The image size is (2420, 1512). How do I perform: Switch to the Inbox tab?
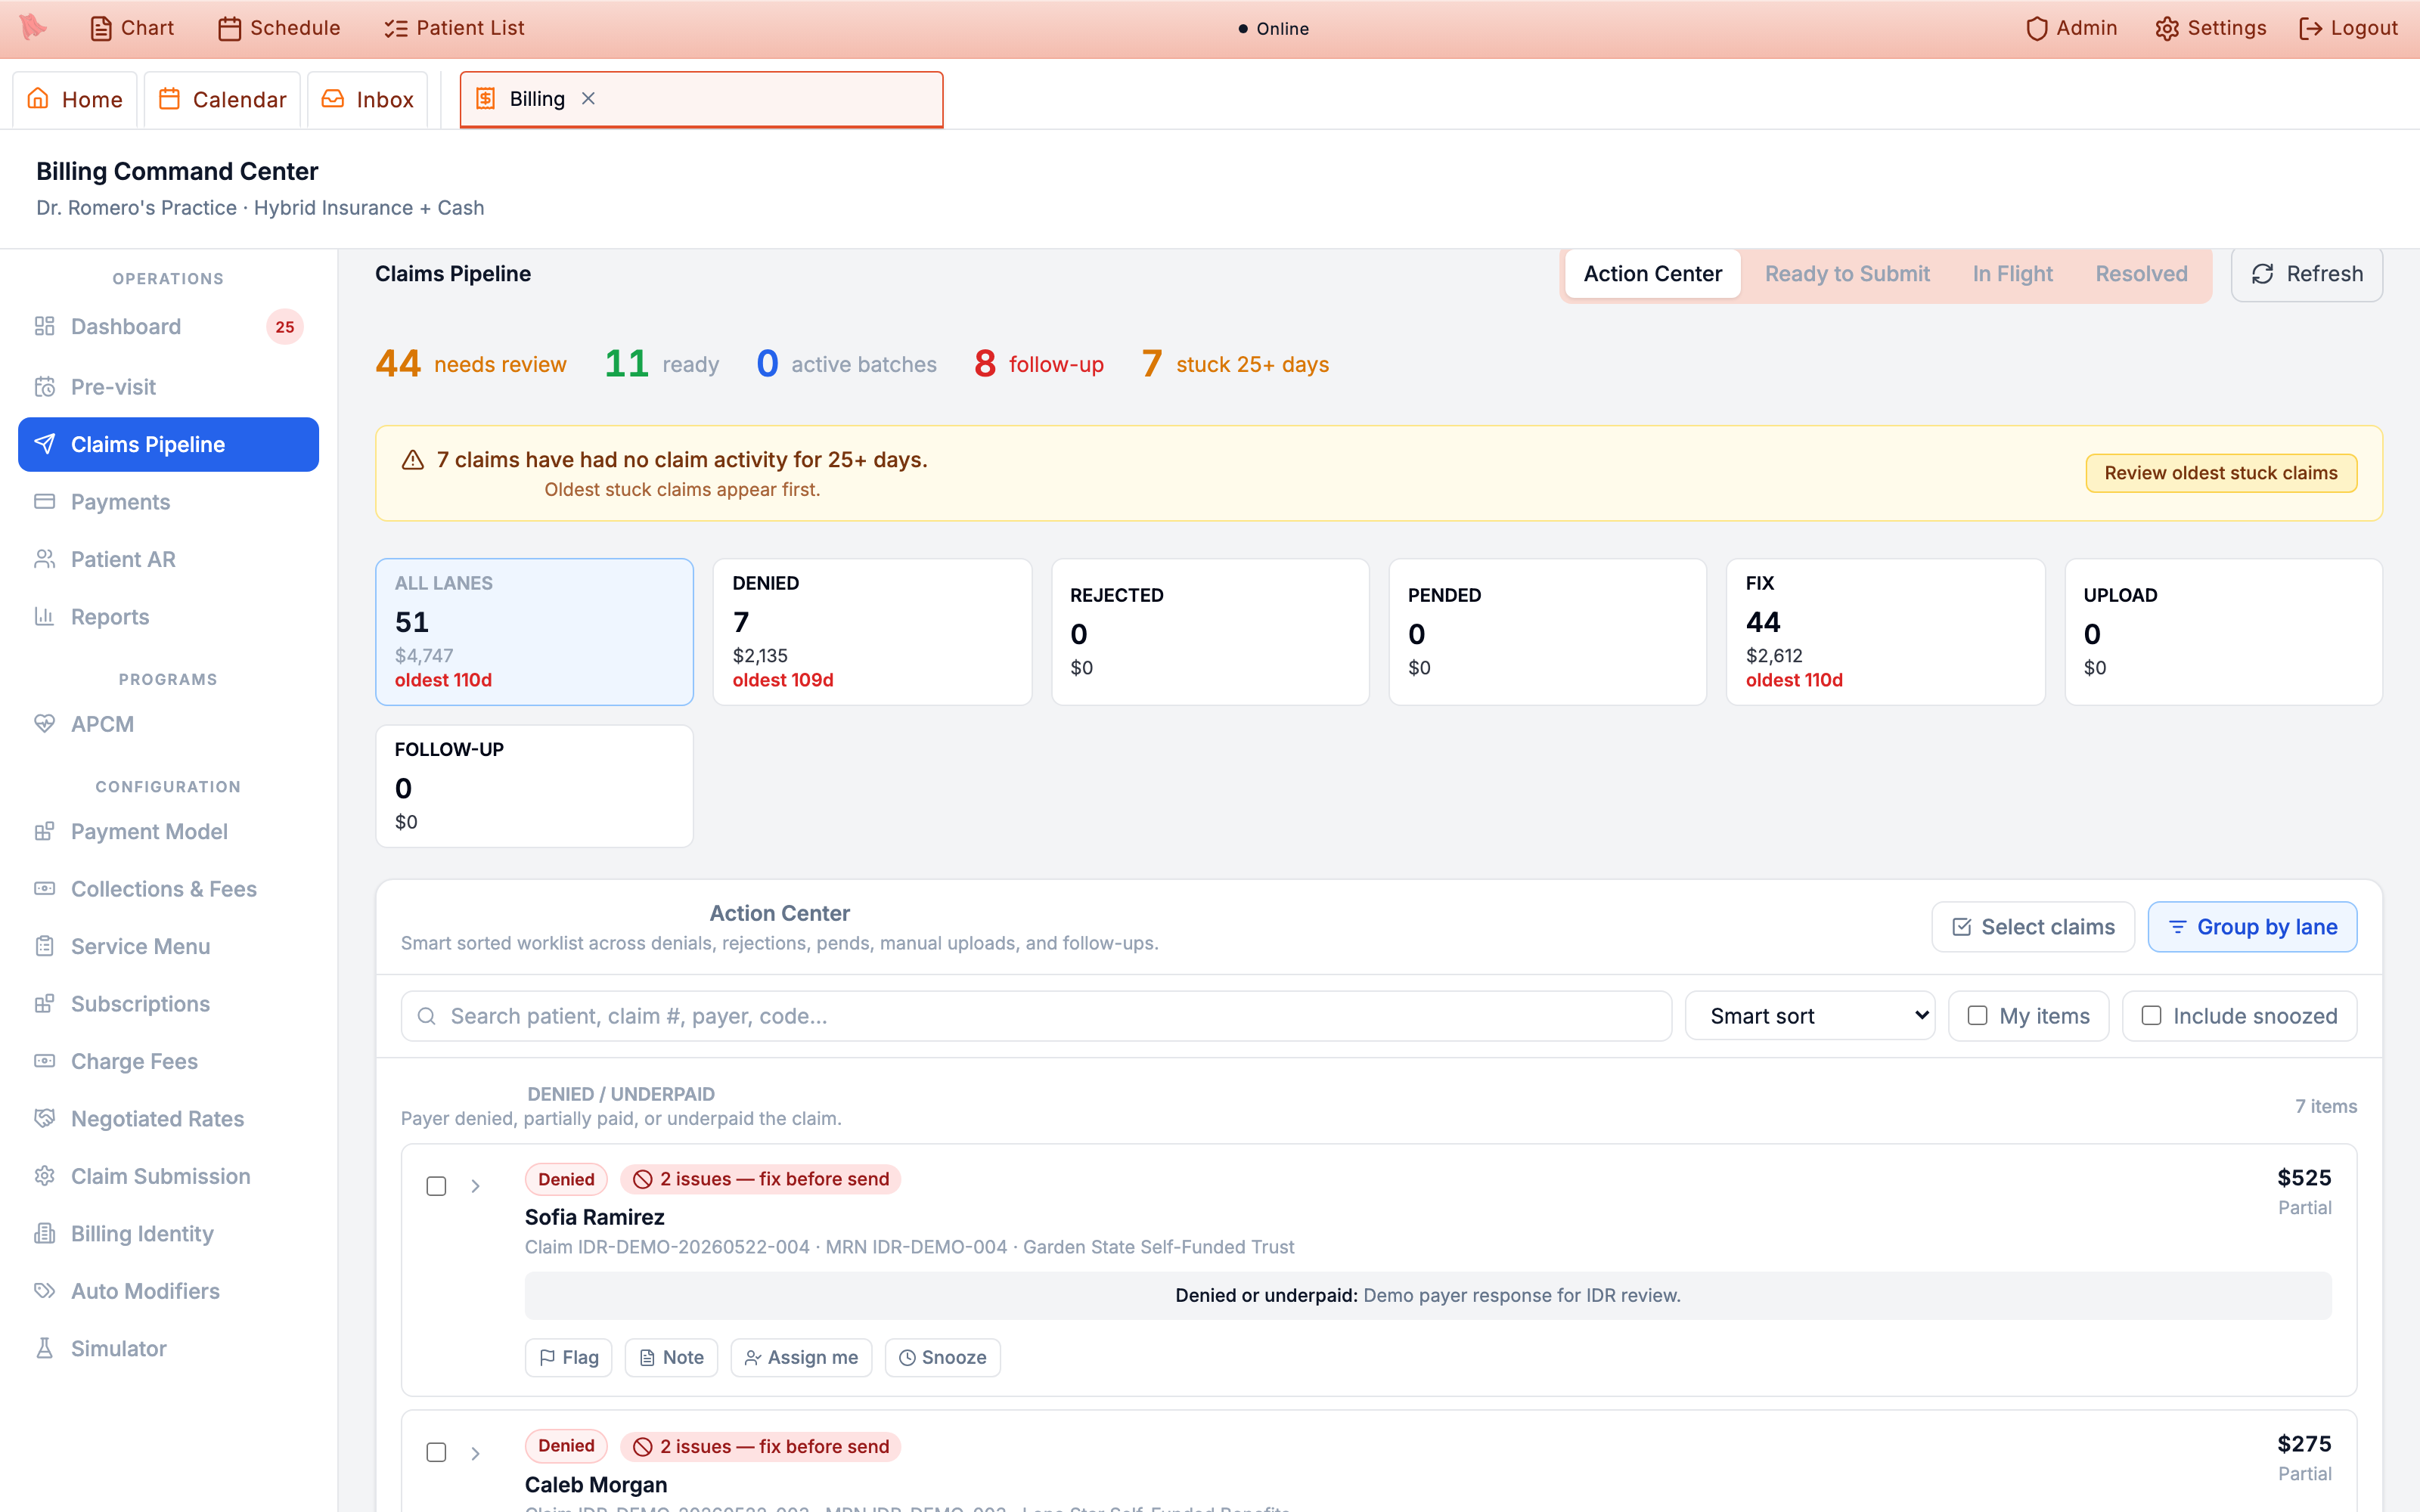(x=367, y=99)
